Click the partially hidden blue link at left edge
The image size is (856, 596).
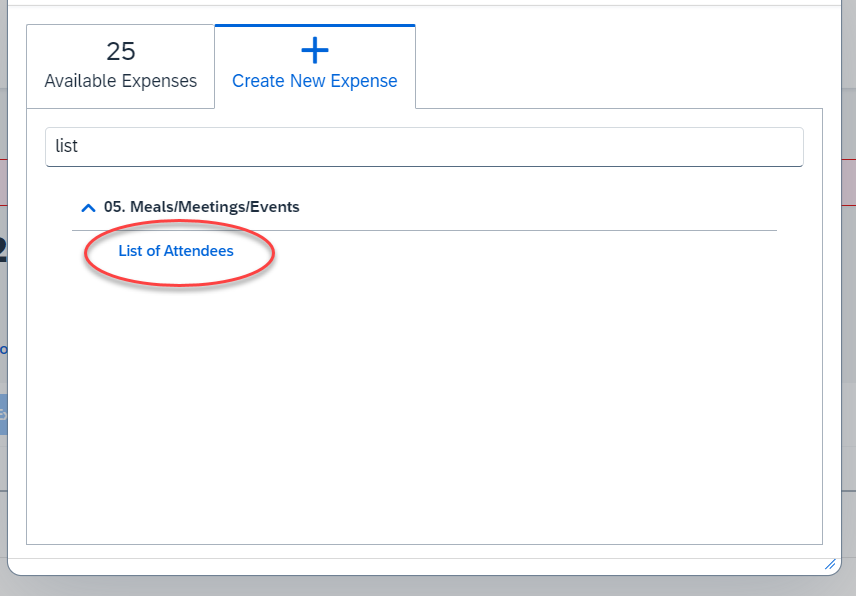click(3, 349)
